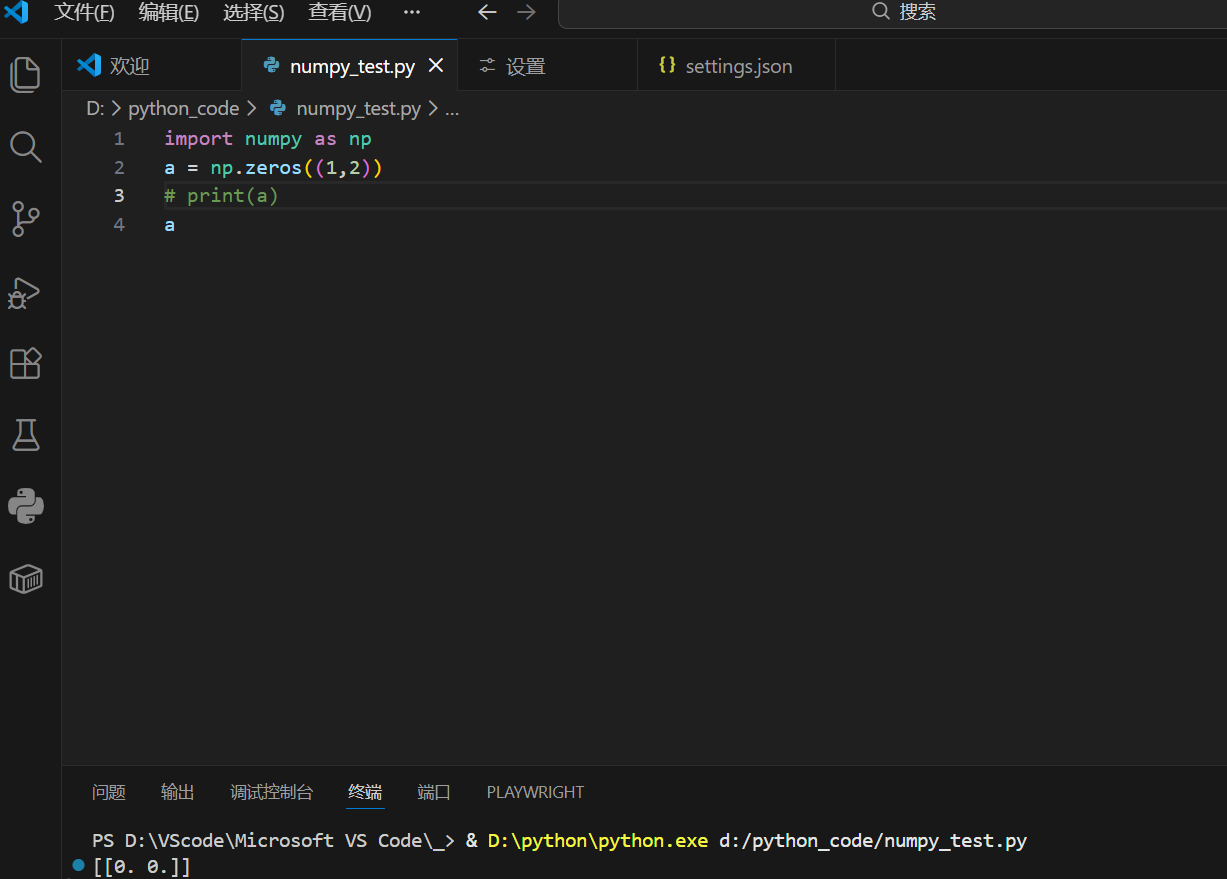Click d:/python_code/numpy_test.py path in terminal
This screenshot has height=879, width=1227.
[873, 841]
